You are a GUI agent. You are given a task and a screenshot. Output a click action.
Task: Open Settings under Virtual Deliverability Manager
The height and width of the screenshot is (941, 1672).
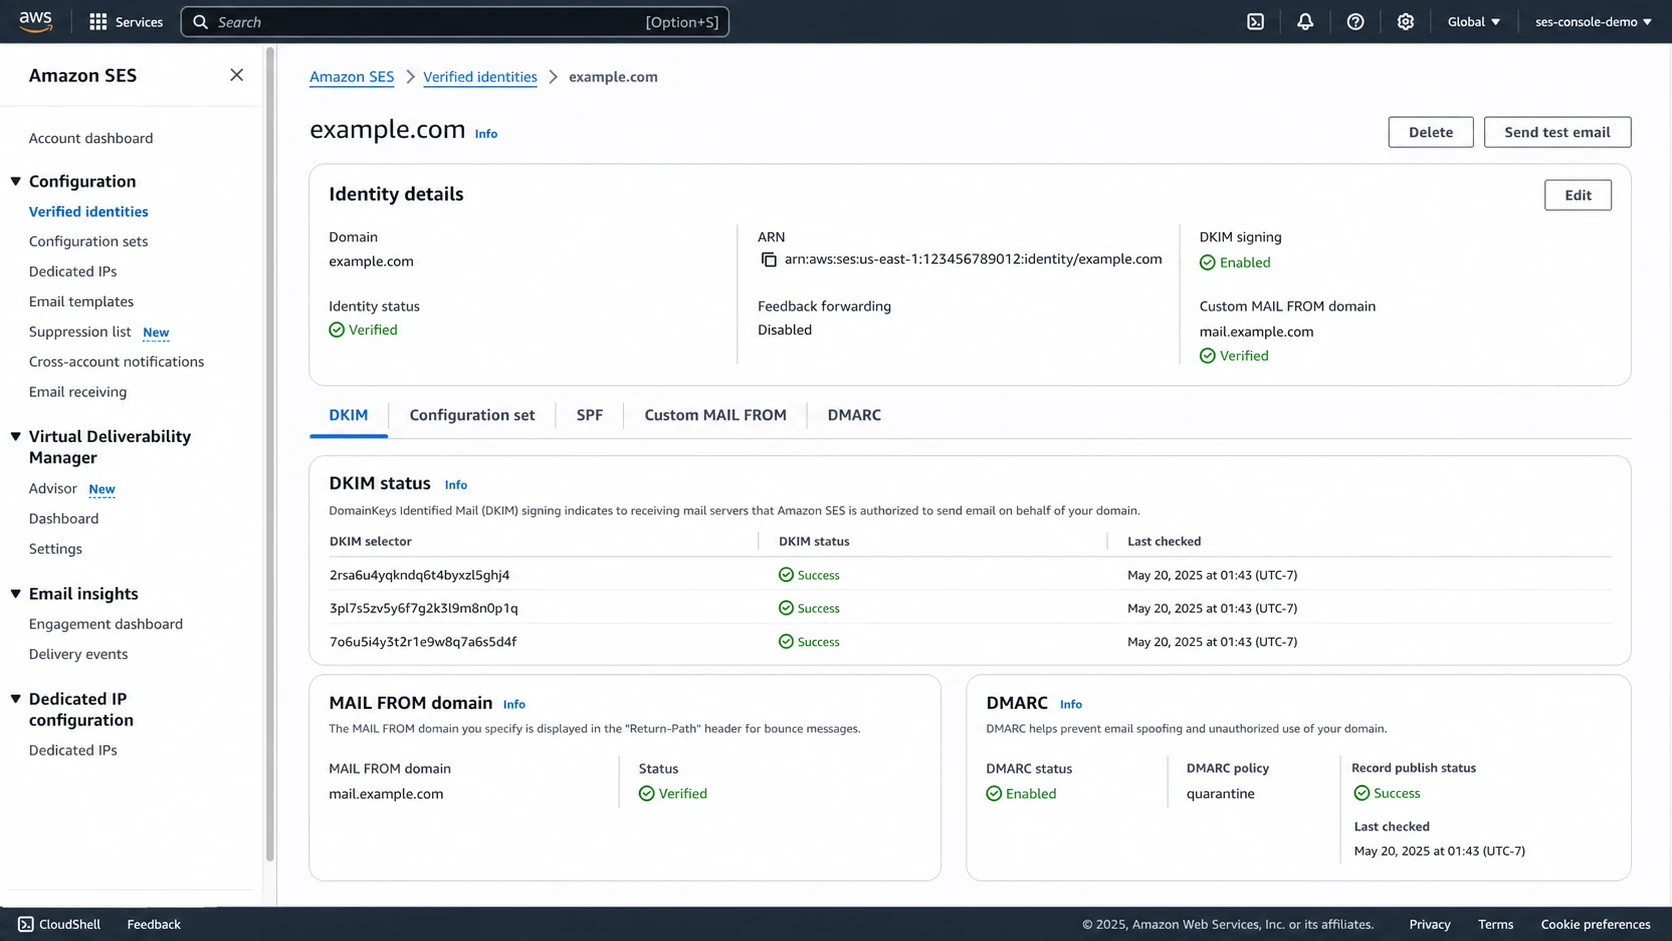pos(56,548)
